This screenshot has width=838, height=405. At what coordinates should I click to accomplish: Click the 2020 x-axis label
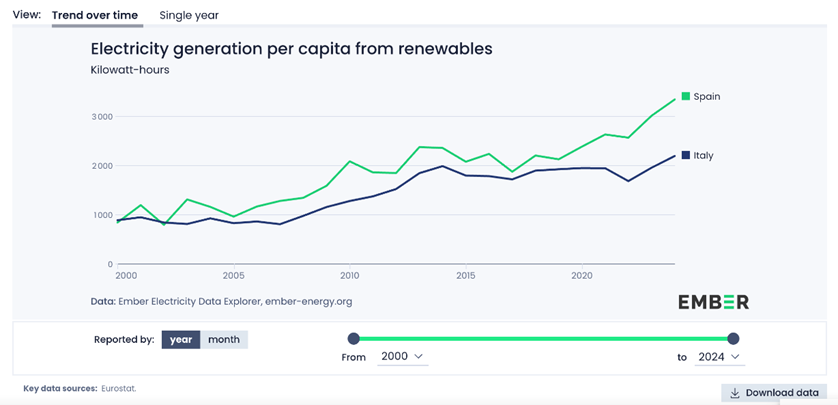point(581,275)
